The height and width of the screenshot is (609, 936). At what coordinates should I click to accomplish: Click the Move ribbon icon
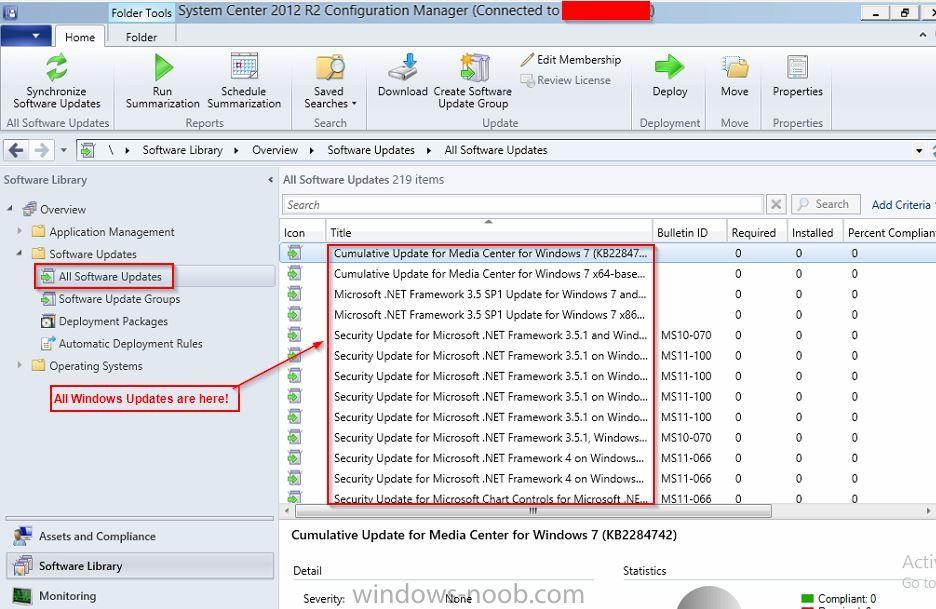tap(734, 67)
